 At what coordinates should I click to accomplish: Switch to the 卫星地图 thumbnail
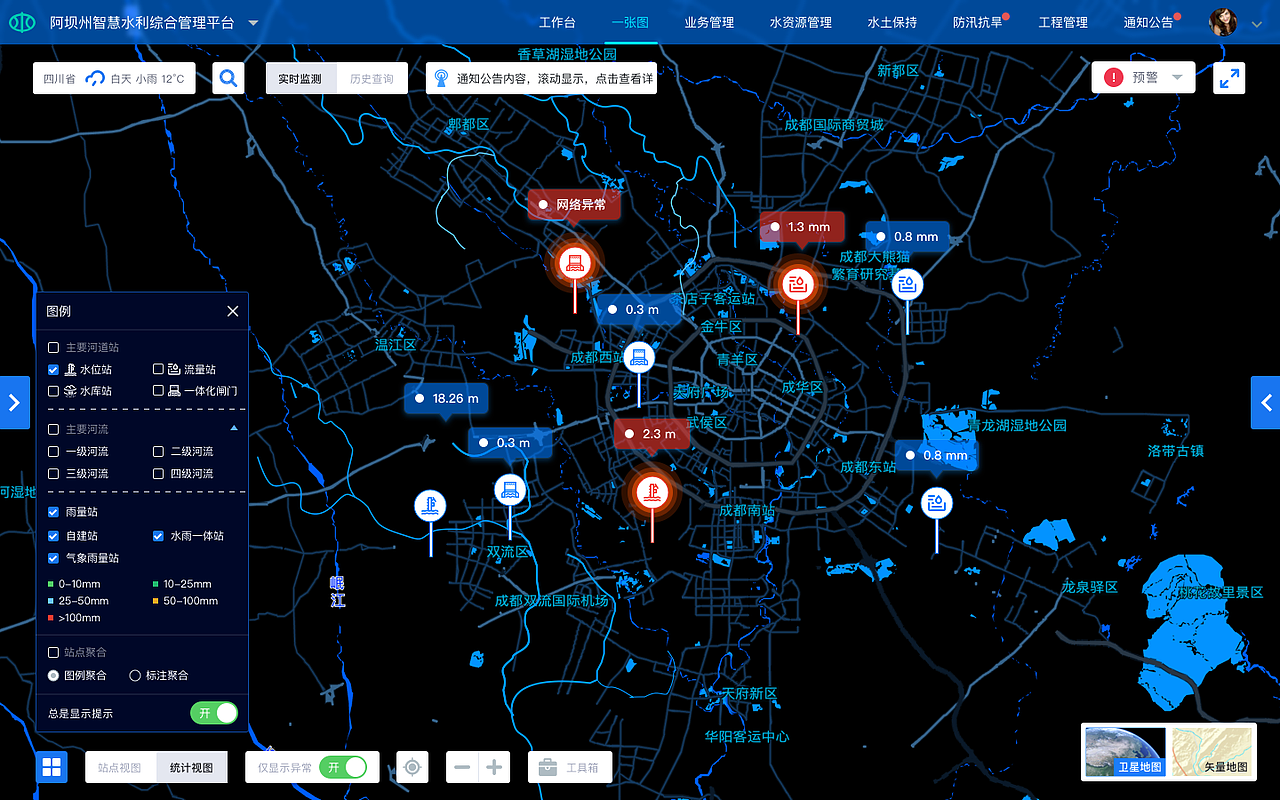[1126, 752]
